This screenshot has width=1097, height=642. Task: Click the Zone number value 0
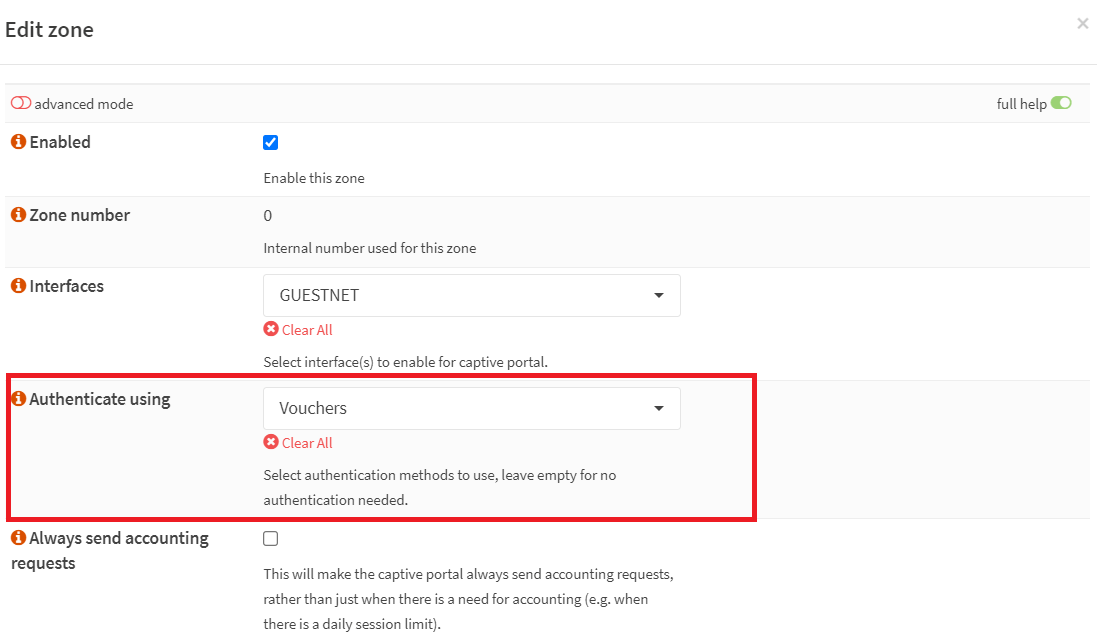268,216
